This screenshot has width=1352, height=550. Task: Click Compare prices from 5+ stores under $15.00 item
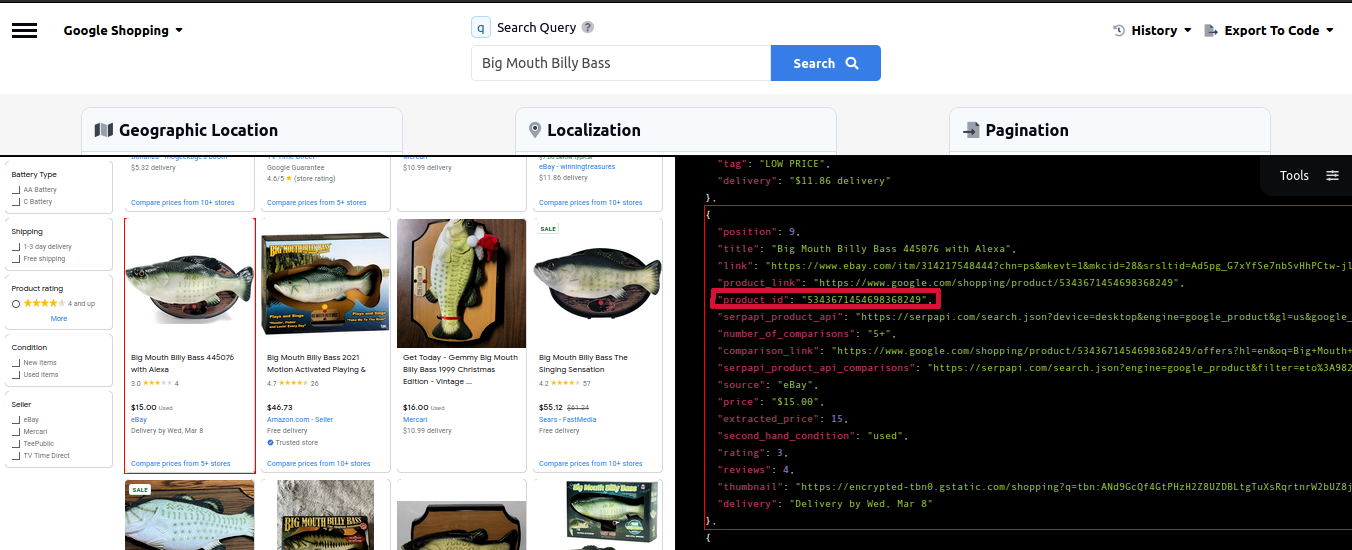point(181,464)
